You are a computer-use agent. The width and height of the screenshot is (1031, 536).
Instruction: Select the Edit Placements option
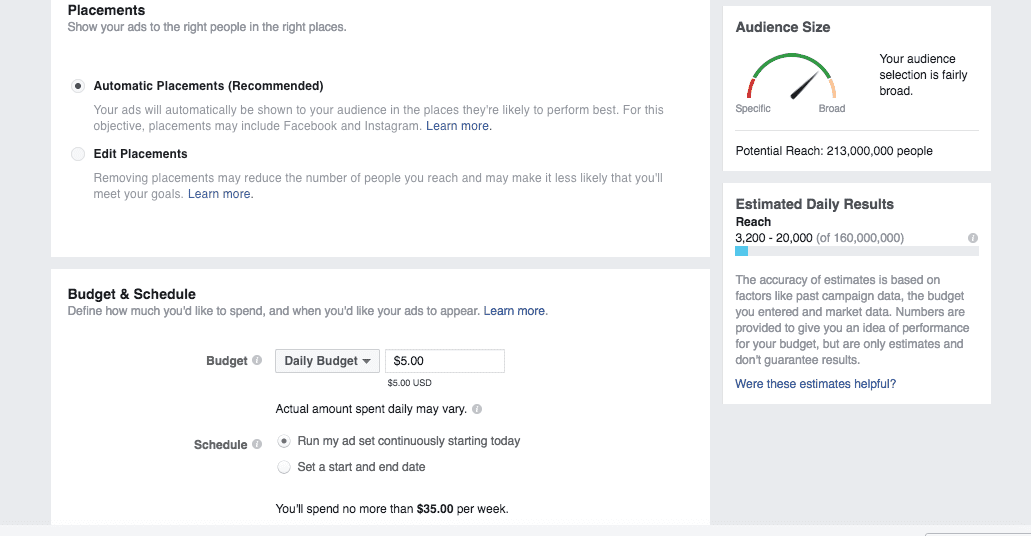[78, 154]
